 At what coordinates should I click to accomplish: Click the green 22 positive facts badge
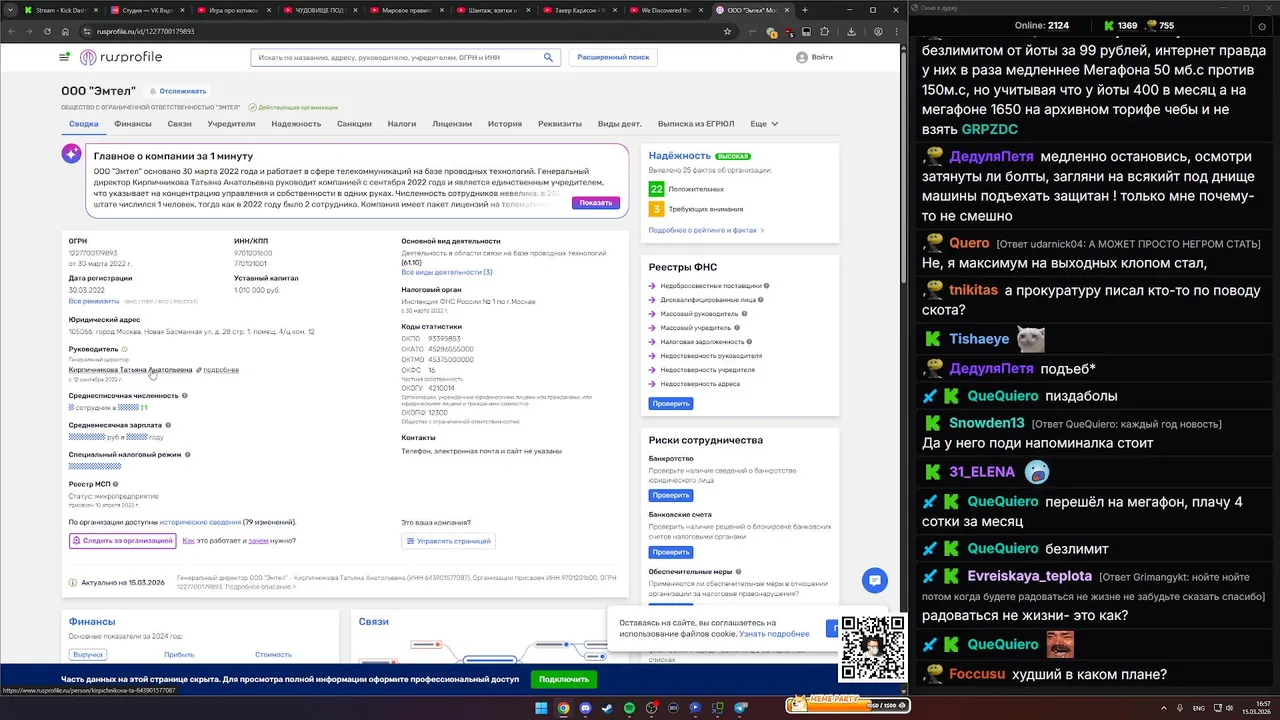pyautogui.click(x=656, y=188)
